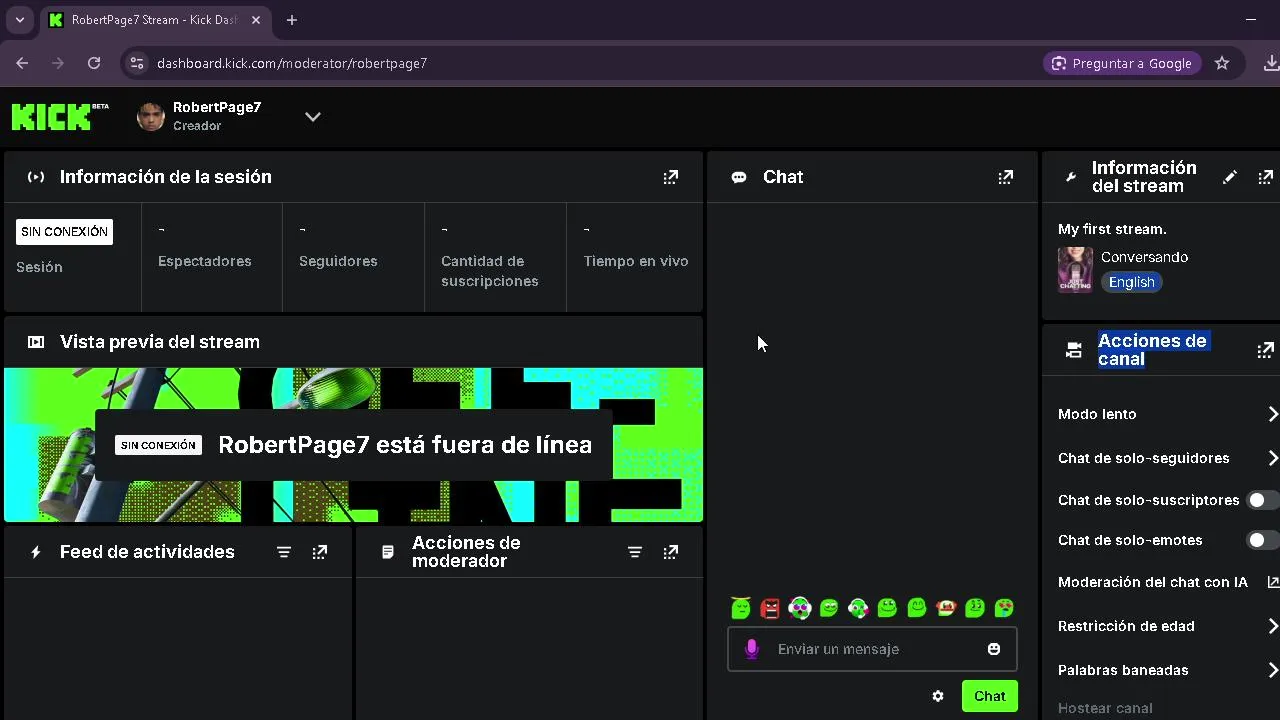The width and height of the screenshot is (1280, 720).
Task: Insert the angel halo green emote
Action: [741, 608]
